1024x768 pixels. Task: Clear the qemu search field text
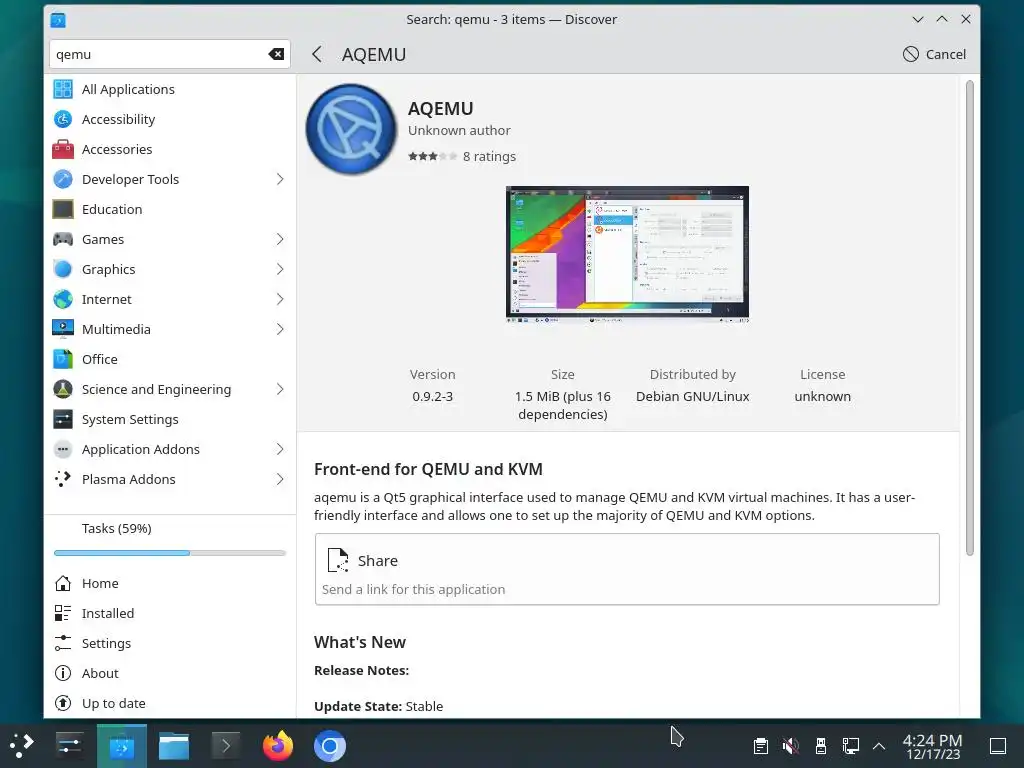(276, 54)
